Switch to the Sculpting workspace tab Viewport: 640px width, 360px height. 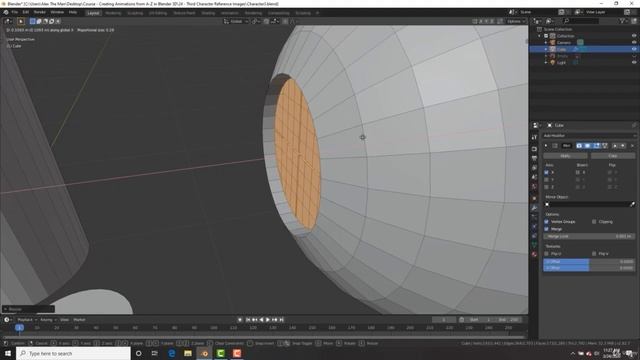(x=135, y=13)
